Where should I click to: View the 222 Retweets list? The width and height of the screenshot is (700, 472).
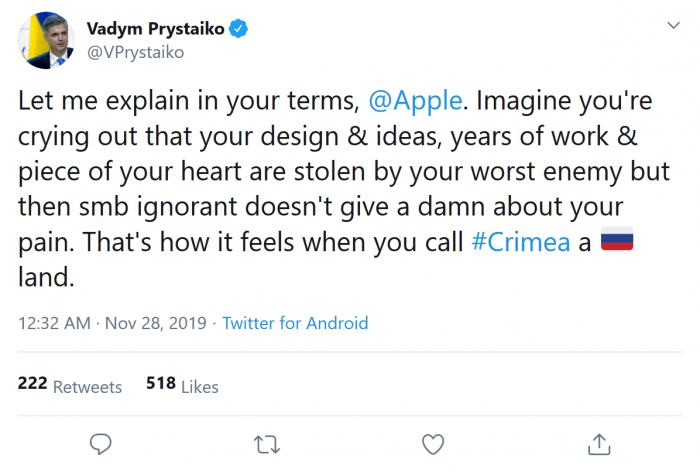pos(69,385)
